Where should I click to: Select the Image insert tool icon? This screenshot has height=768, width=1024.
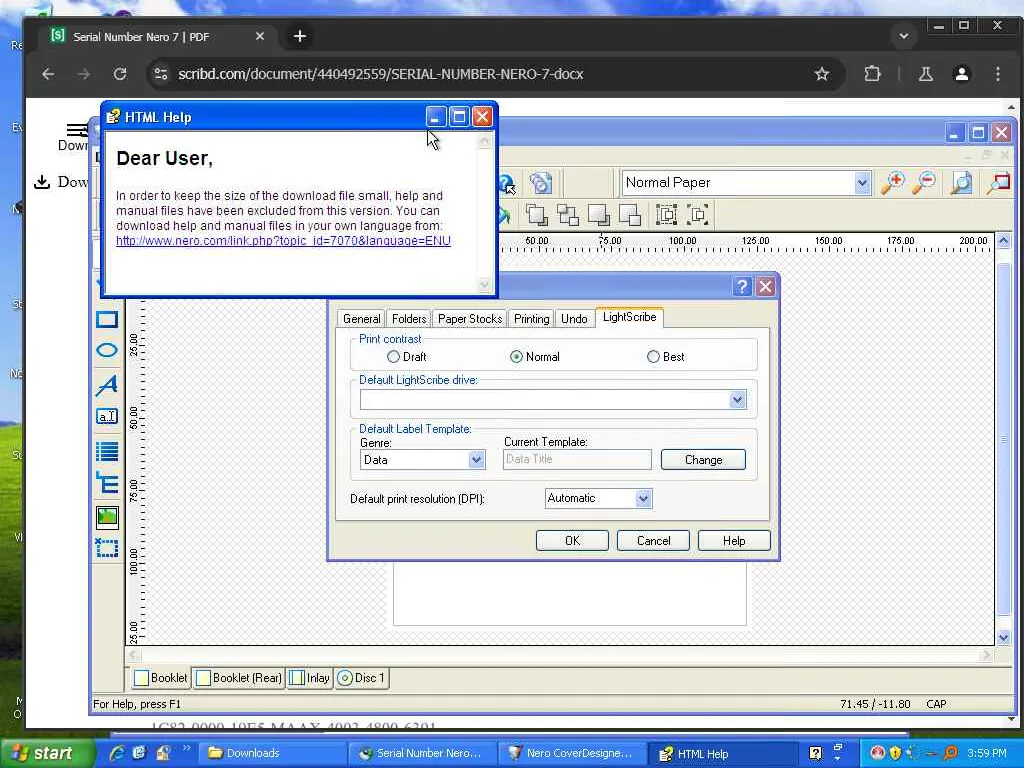click(x=107, y=517)
